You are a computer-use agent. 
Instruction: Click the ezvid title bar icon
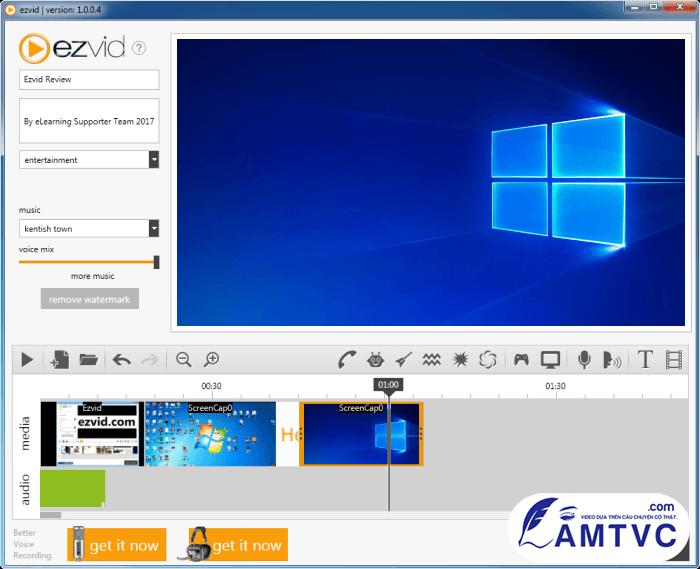pos(10,9)
